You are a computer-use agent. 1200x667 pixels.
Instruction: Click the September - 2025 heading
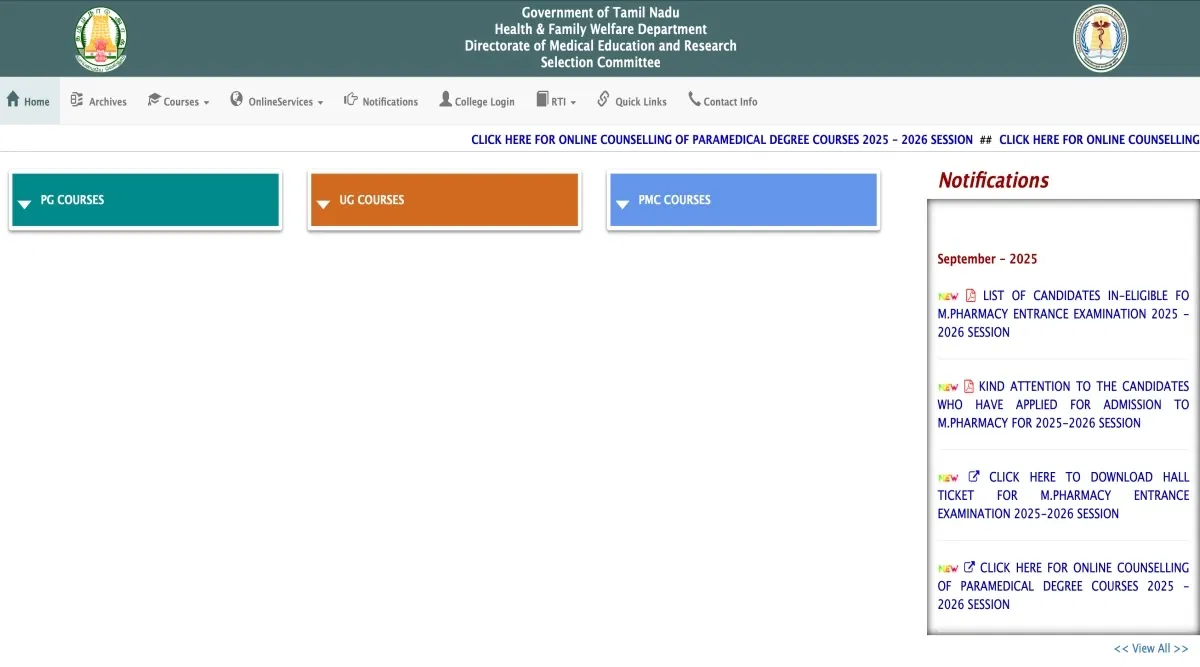tap(987, 259)
